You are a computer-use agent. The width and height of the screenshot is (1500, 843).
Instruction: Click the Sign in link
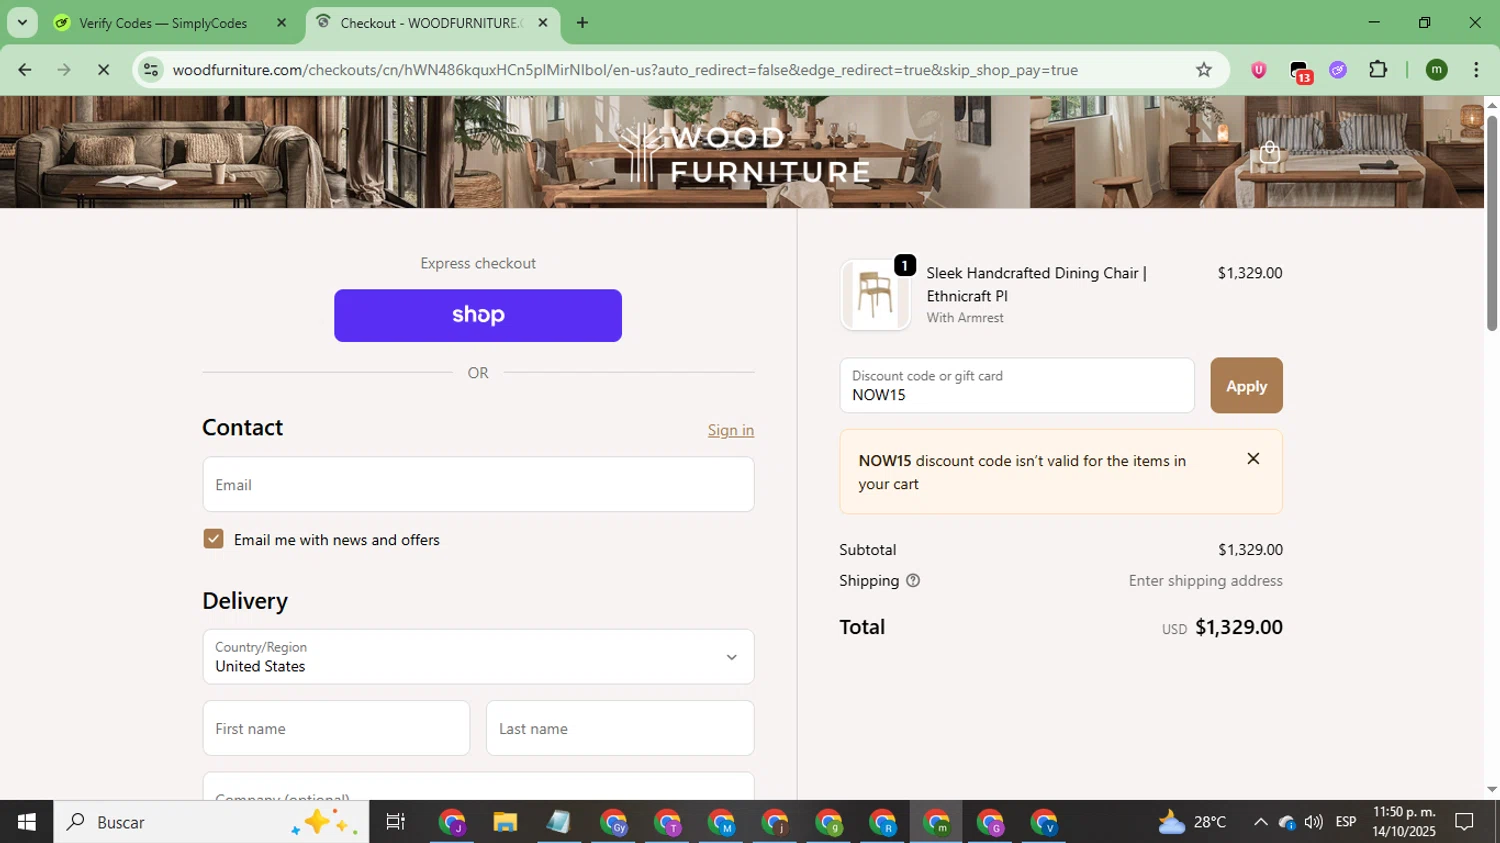[730, 430]
